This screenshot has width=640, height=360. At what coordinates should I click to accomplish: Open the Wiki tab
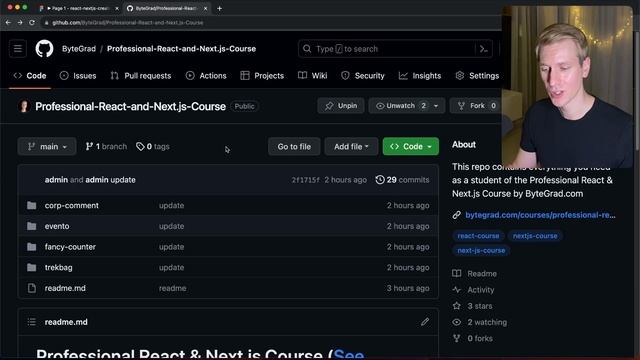click(313, 76)
